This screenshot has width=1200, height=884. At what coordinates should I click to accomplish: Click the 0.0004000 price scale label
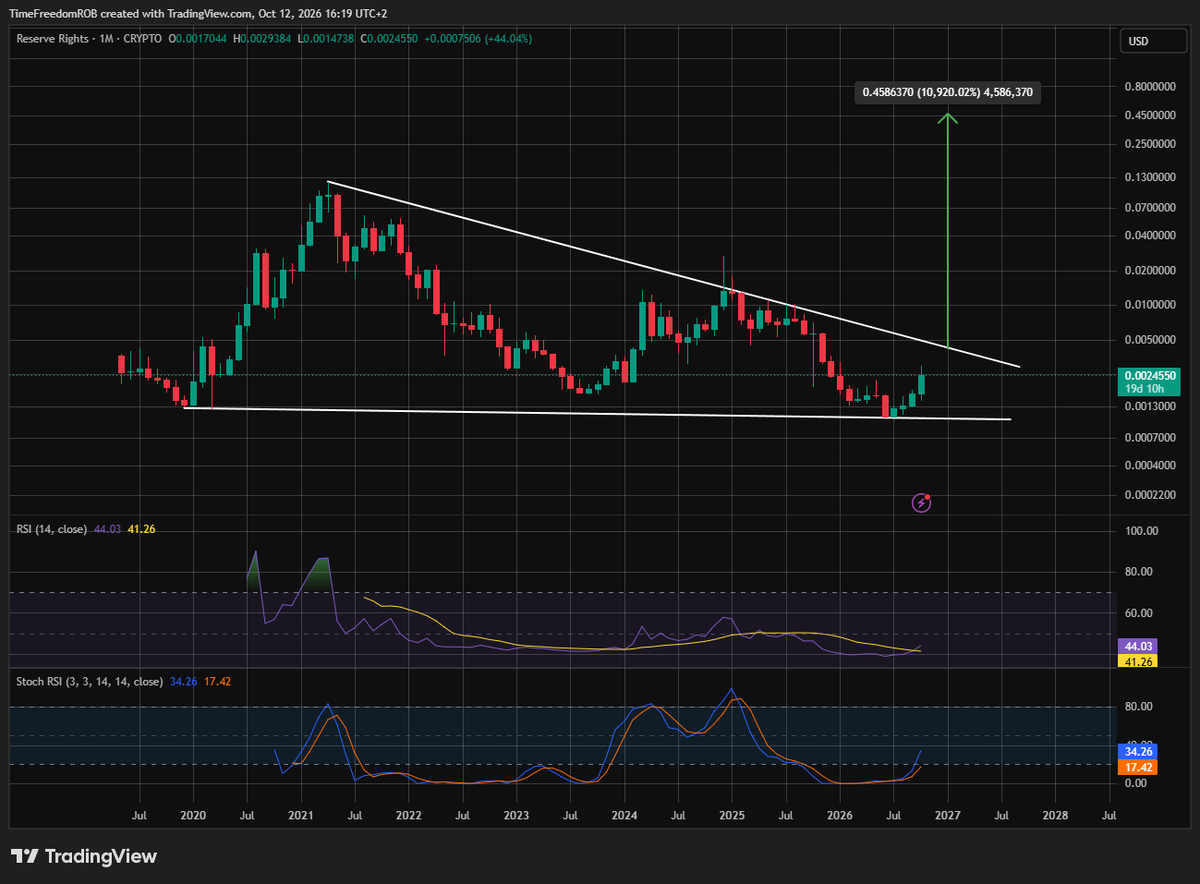1148,466
